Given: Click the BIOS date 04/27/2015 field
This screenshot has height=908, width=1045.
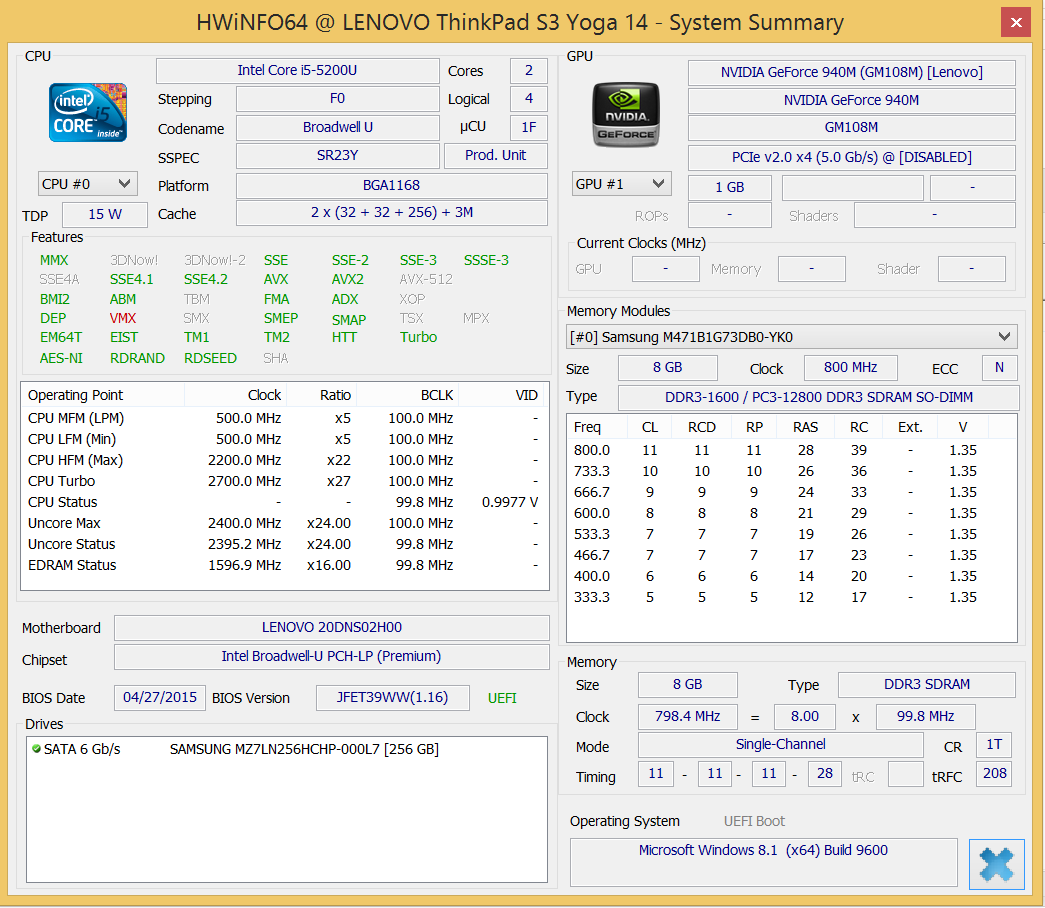Looking at the screenshot, I should tap(159, 698).
